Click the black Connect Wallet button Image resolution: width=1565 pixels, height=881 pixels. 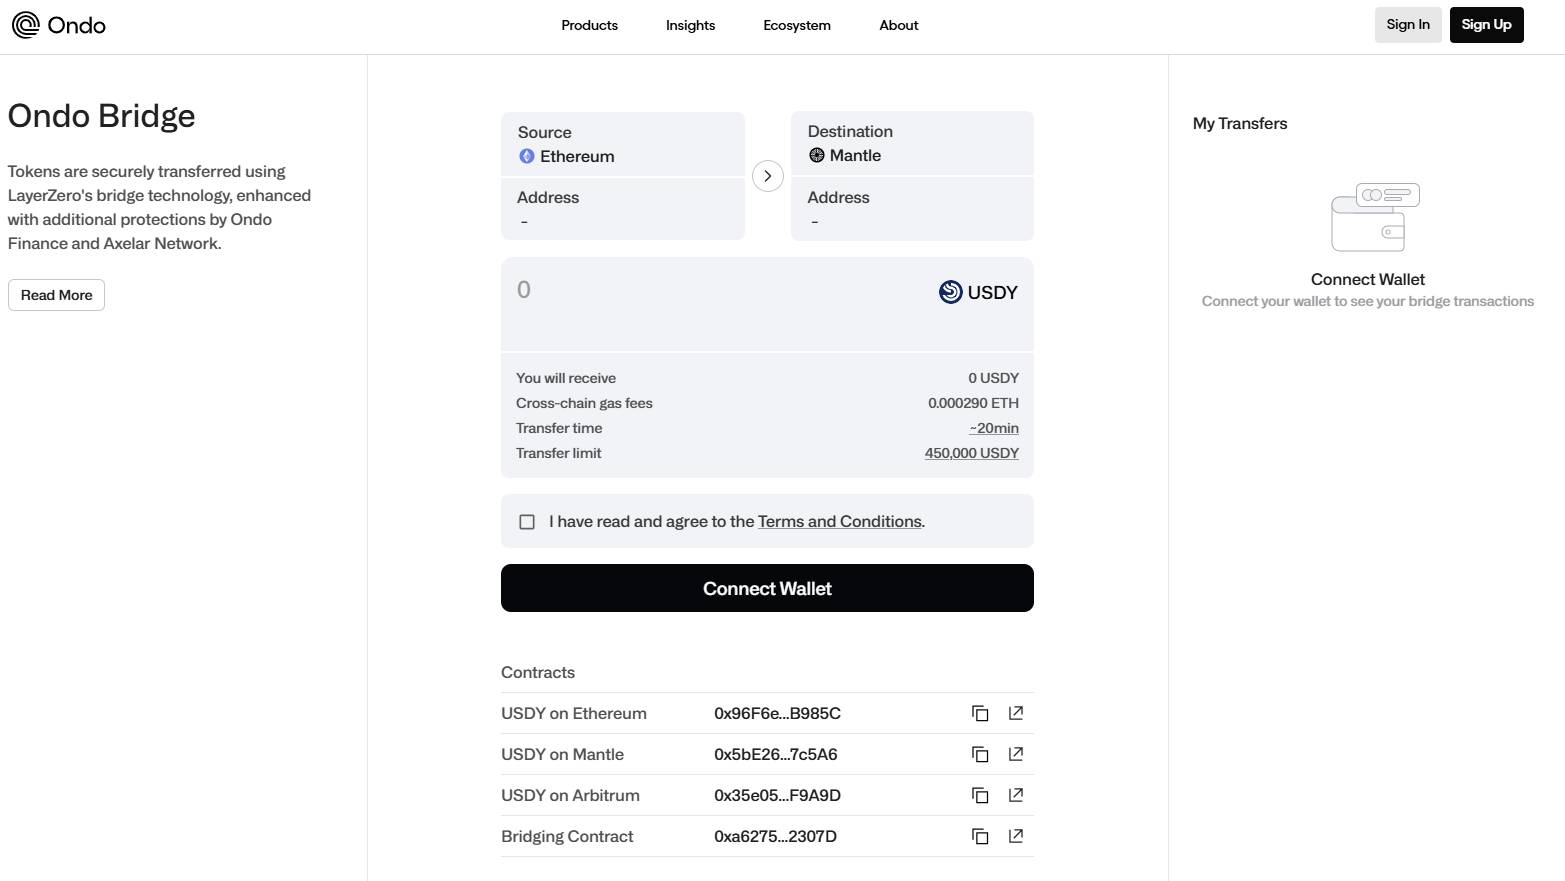click(x=767, y=588)
